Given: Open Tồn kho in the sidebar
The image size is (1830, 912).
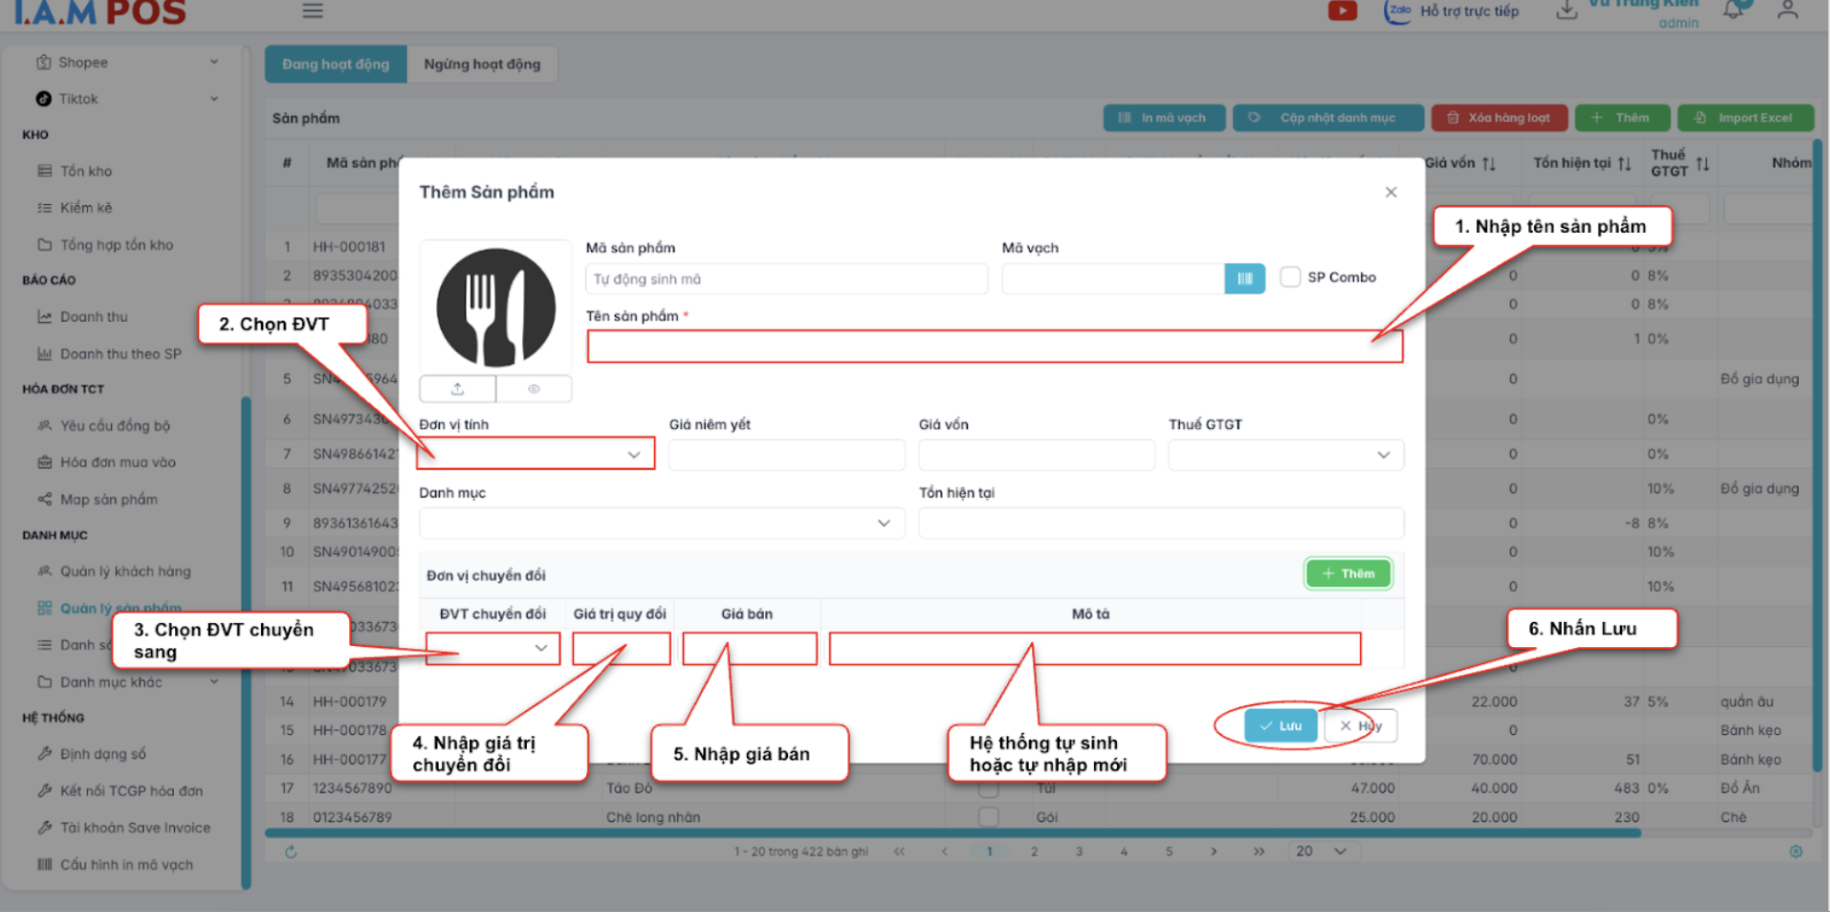Looking at the screenshot, I should pos(86,171).
